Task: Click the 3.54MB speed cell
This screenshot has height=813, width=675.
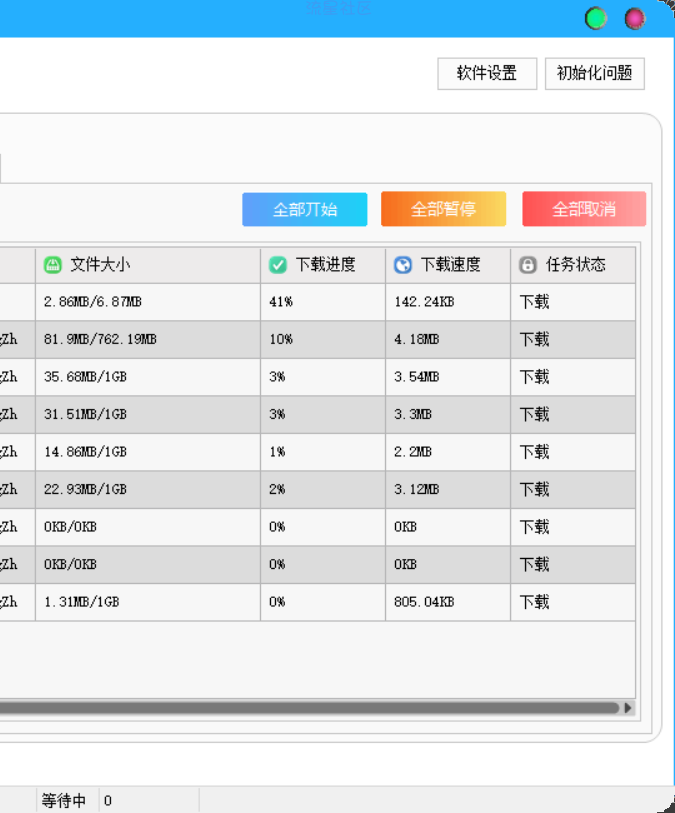Action: click(448, 377)
